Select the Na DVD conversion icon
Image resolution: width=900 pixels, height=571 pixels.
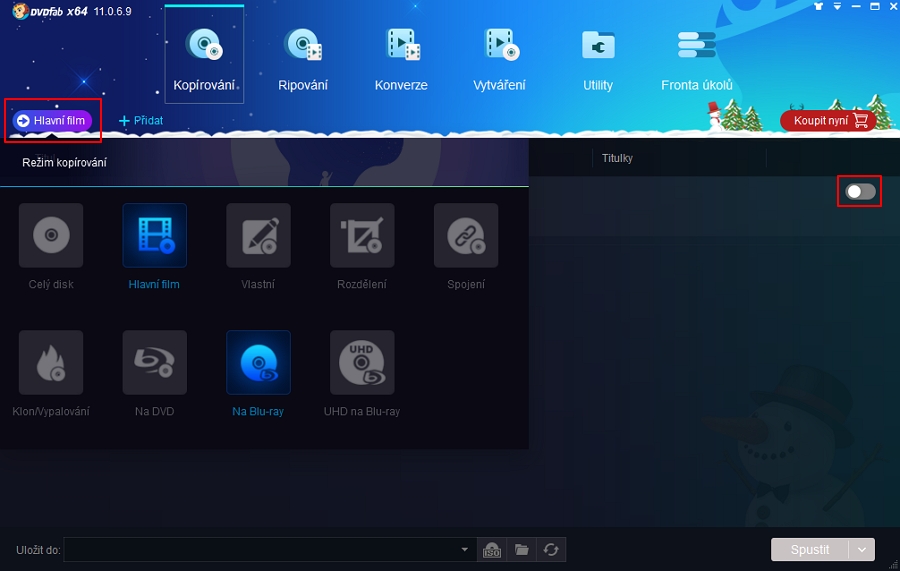(154, 362)
